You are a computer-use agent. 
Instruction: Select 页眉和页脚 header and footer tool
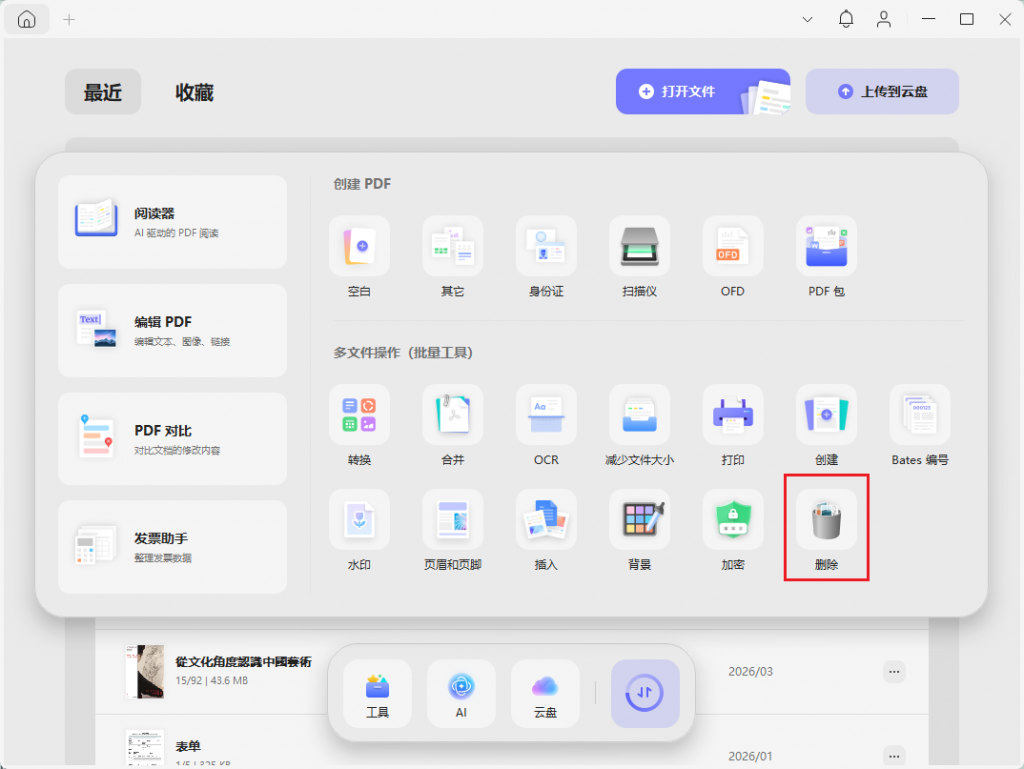[453, 520]
